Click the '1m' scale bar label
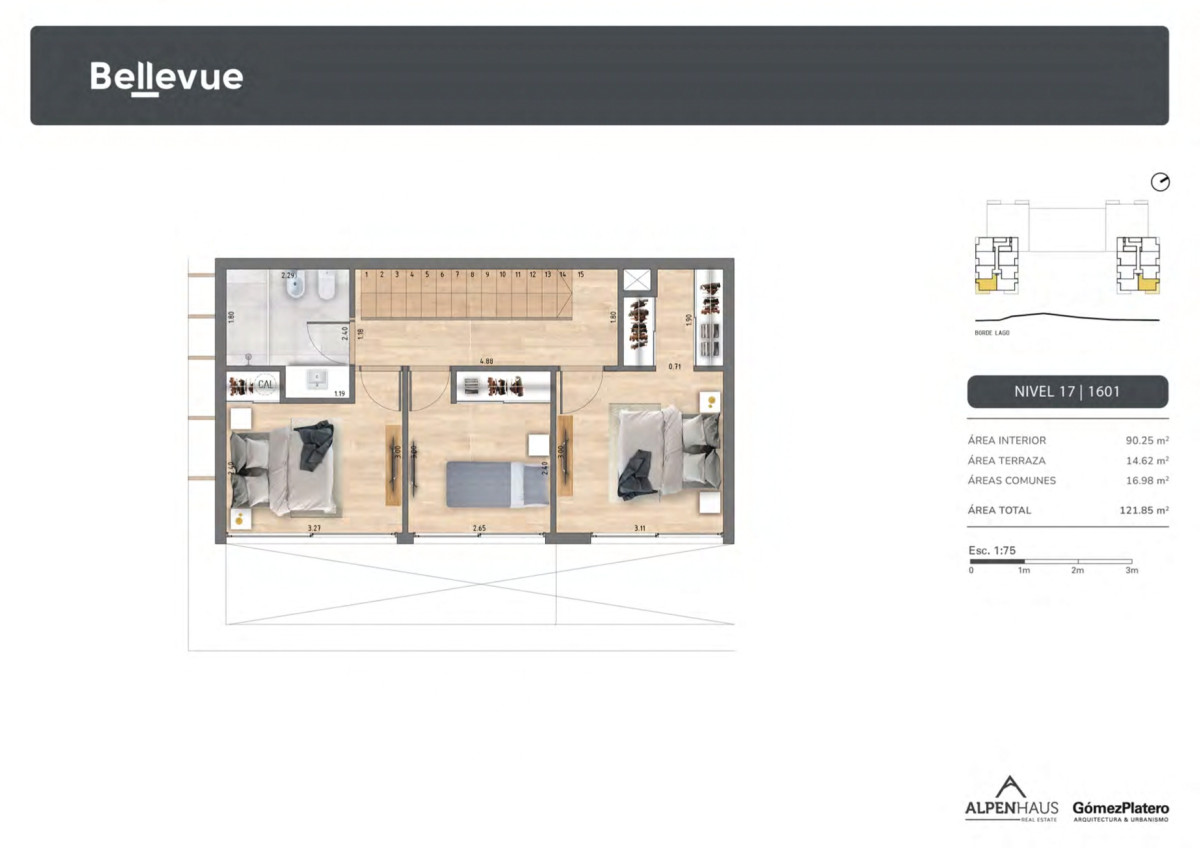 1024,571
